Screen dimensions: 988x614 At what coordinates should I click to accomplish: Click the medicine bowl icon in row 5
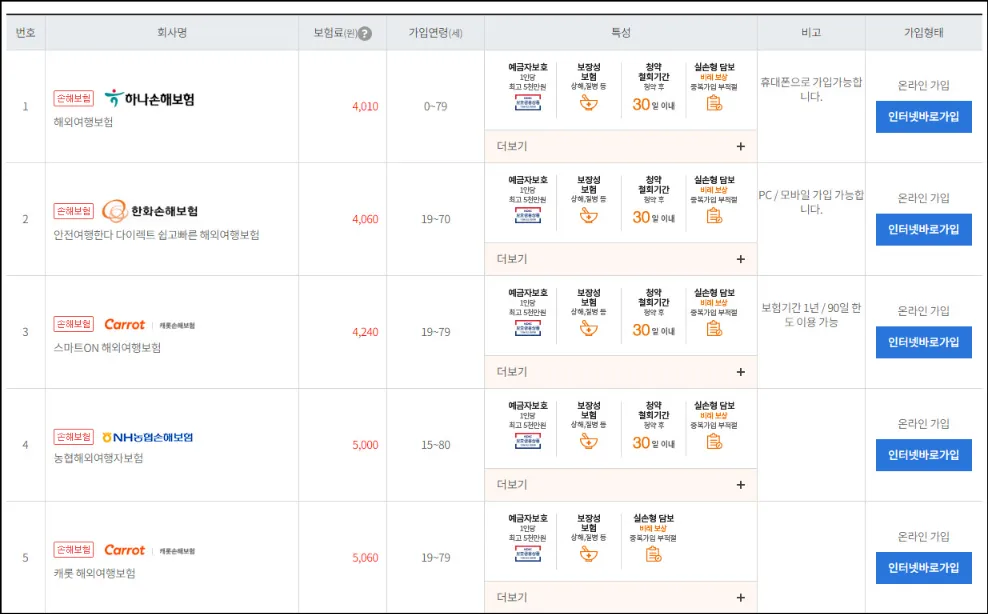click(x=589, y=554)
